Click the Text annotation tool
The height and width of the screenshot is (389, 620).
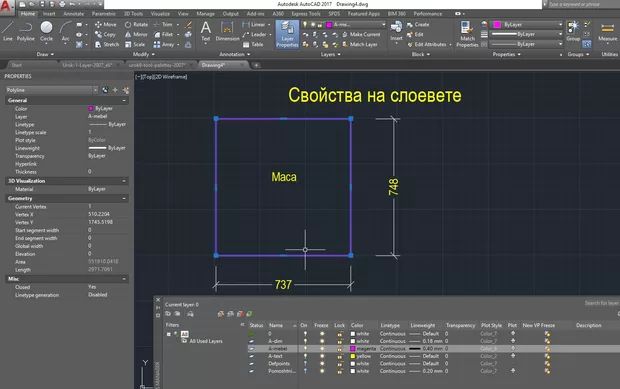coord(206,31)
